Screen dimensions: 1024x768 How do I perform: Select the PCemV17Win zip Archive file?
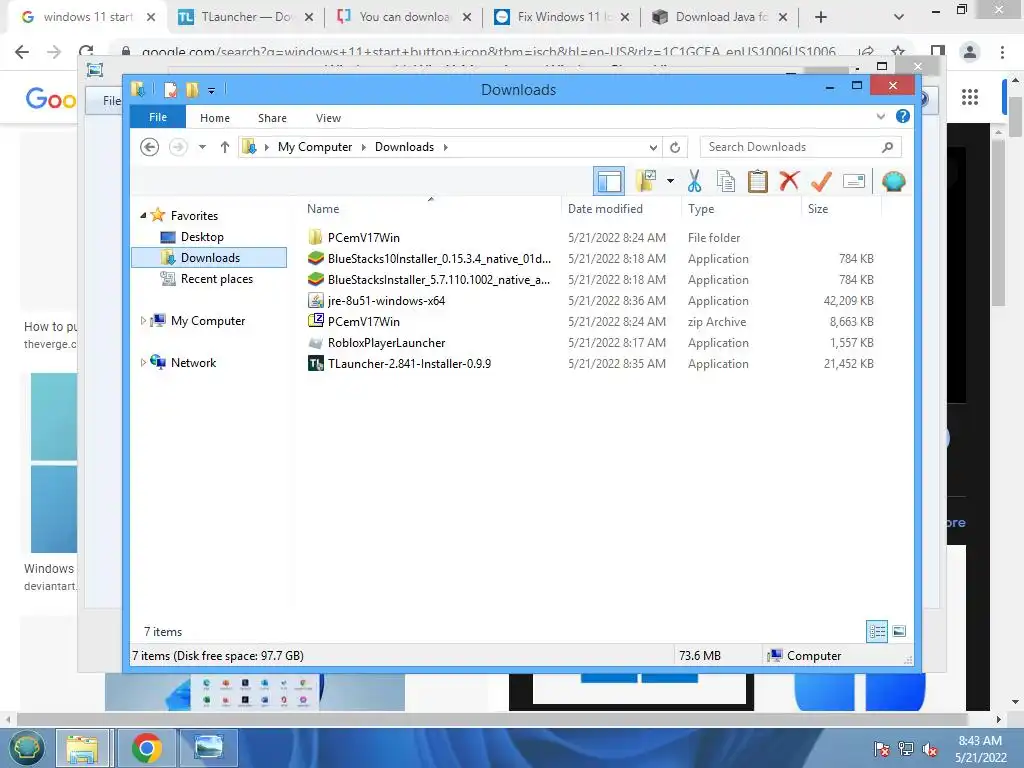point(590,321)
